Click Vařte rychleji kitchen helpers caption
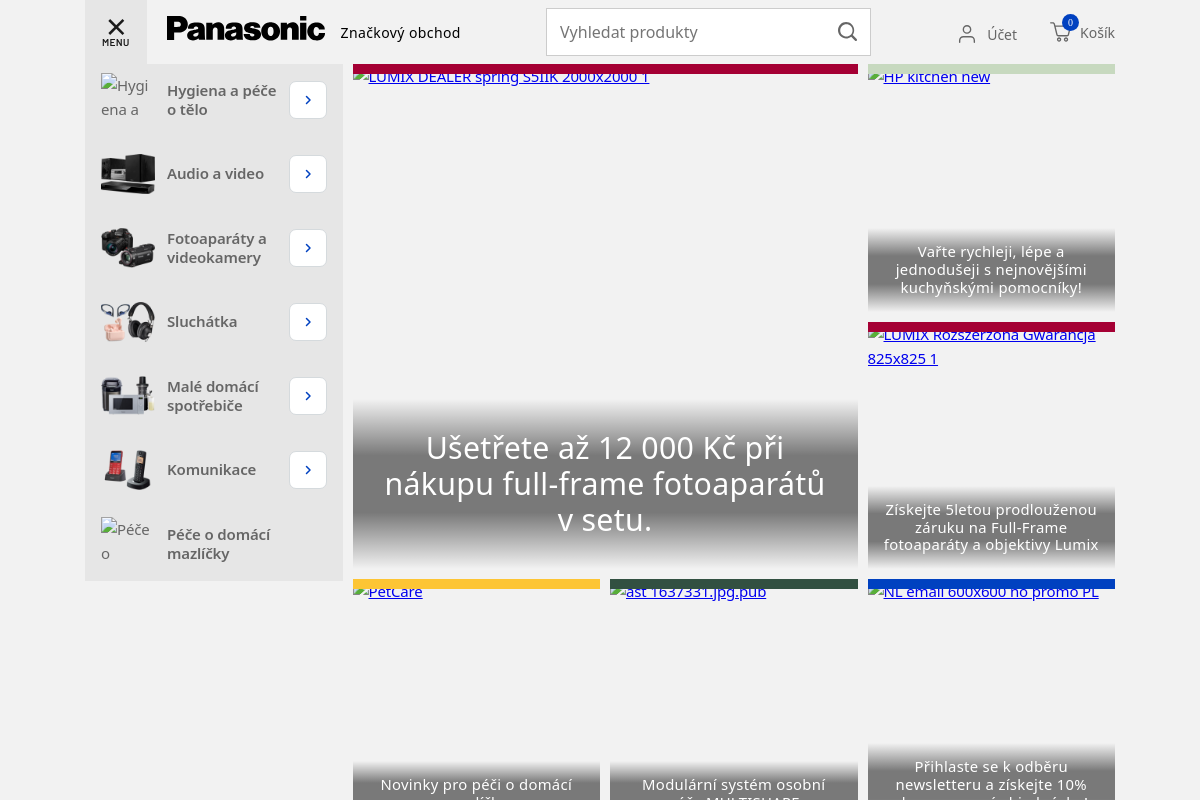Viewport: 1200px width, 800px height. point(991,270)
